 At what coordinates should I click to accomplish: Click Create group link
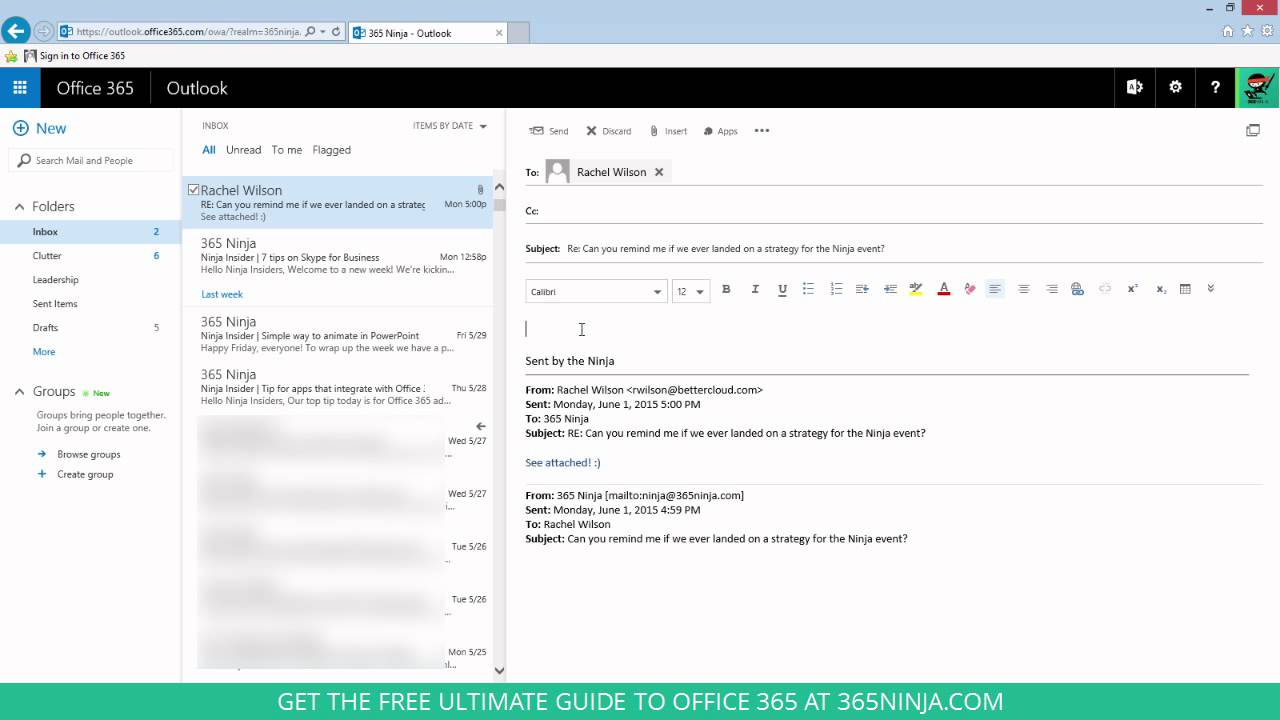point(85,474)
